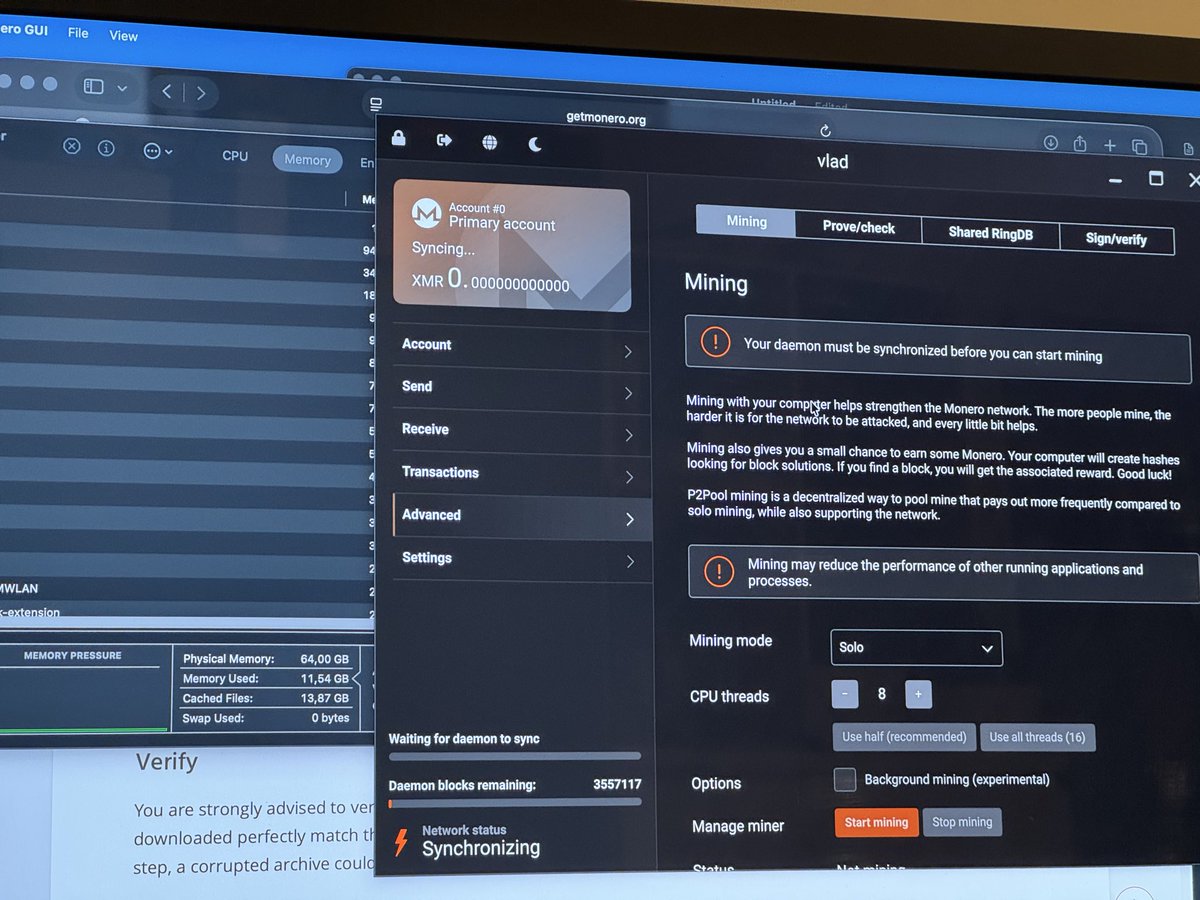Viewport: 1200px width, 900px height.
Task: Expand the Account menu chevron
Action: tap(628, 352)
